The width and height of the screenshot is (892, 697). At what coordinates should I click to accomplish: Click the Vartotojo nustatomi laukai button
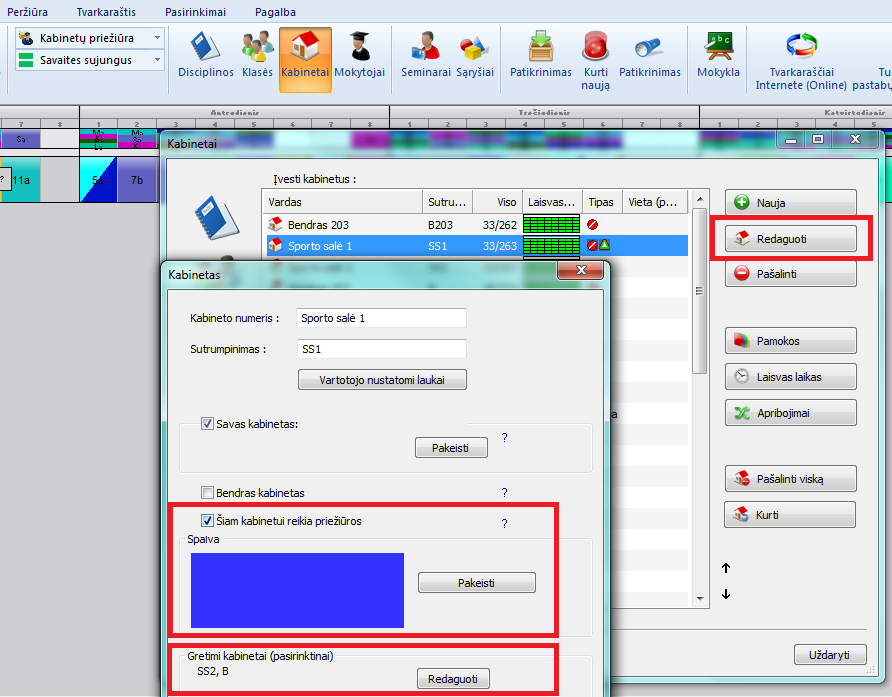pyautogui.click(x=382, y=380)
